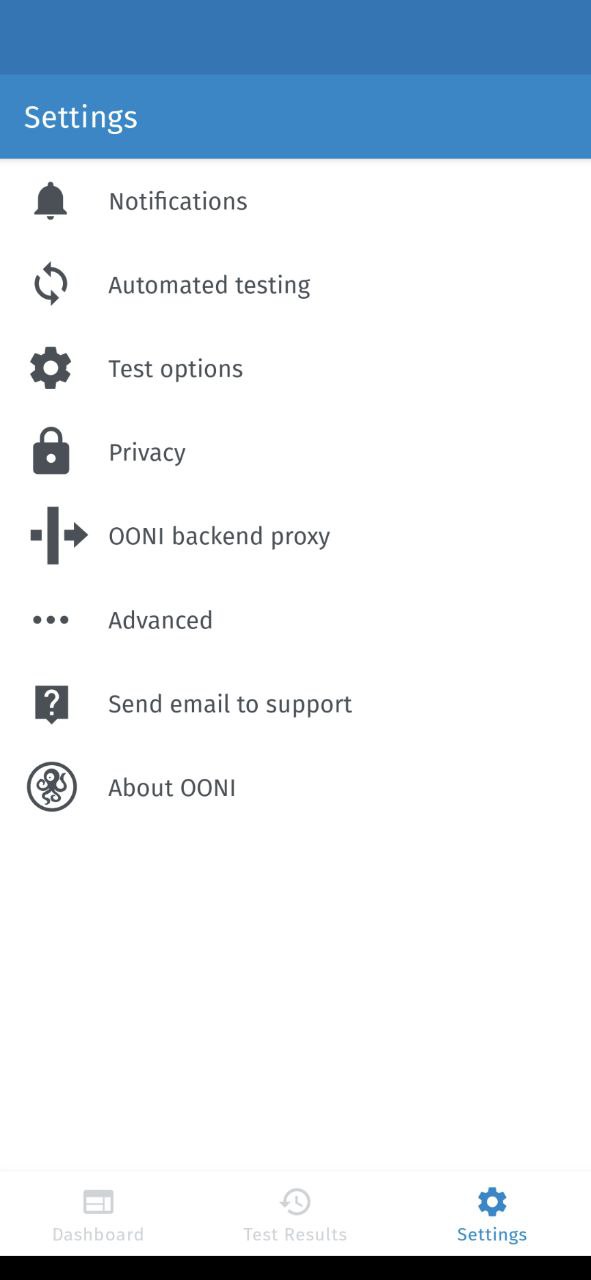The width and height of the screenshot is (591, 1280).
Task: Tap the Test options gear icon
Action: click(51, 369)
